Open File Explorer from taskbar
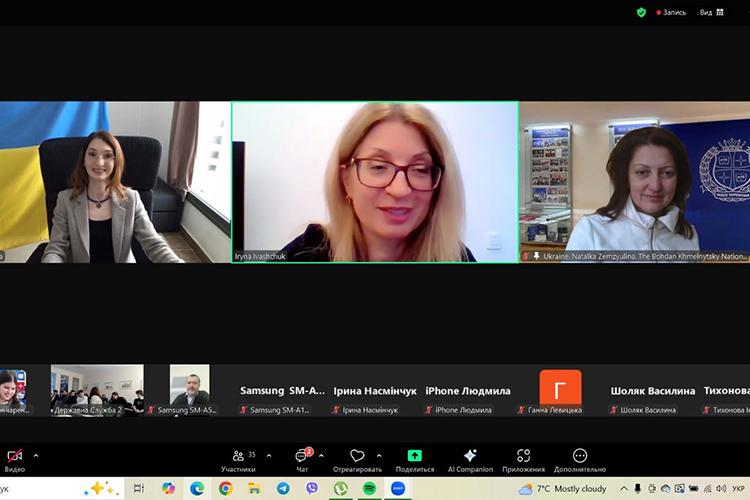Image resolution: width=750 pixels, height=500 pixels. (x=254, y=489)
